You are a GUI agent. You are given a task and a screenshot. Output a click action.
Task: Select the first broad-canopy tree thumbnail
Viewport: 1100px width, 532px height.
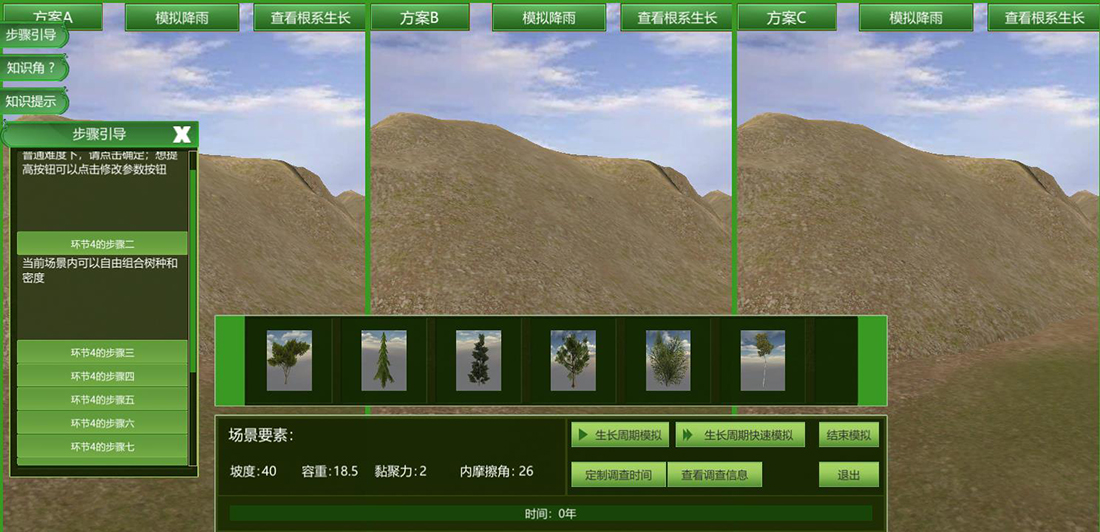pos(289,360)
